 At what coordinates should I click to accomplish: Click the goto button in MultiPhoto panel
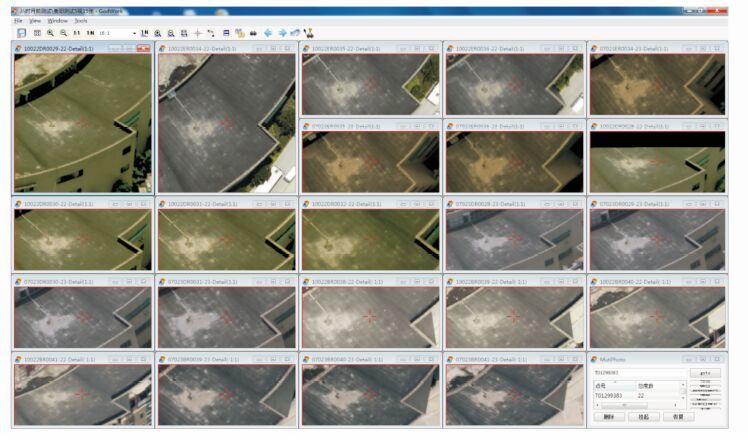(703, 373)
